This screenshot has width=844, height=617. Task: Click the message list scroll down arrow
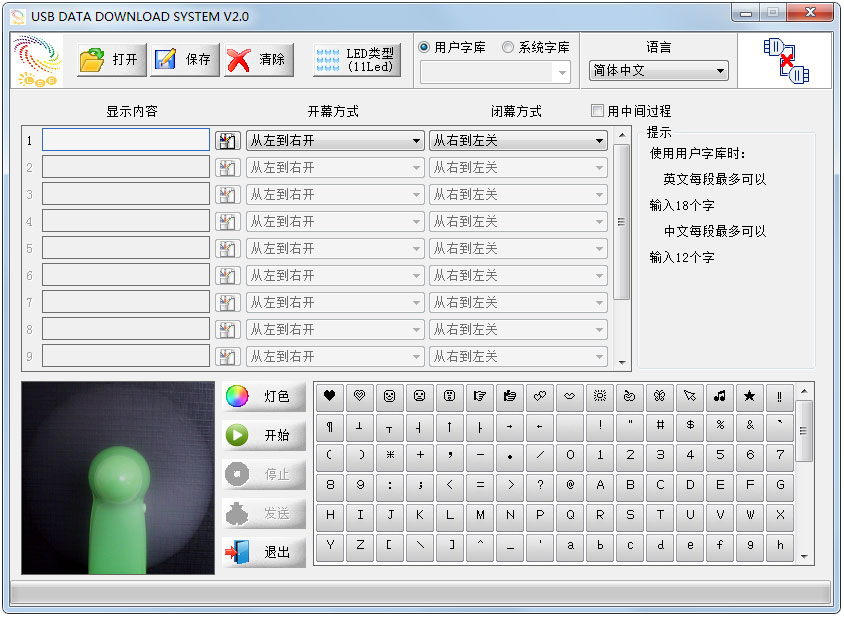point(622,362)
